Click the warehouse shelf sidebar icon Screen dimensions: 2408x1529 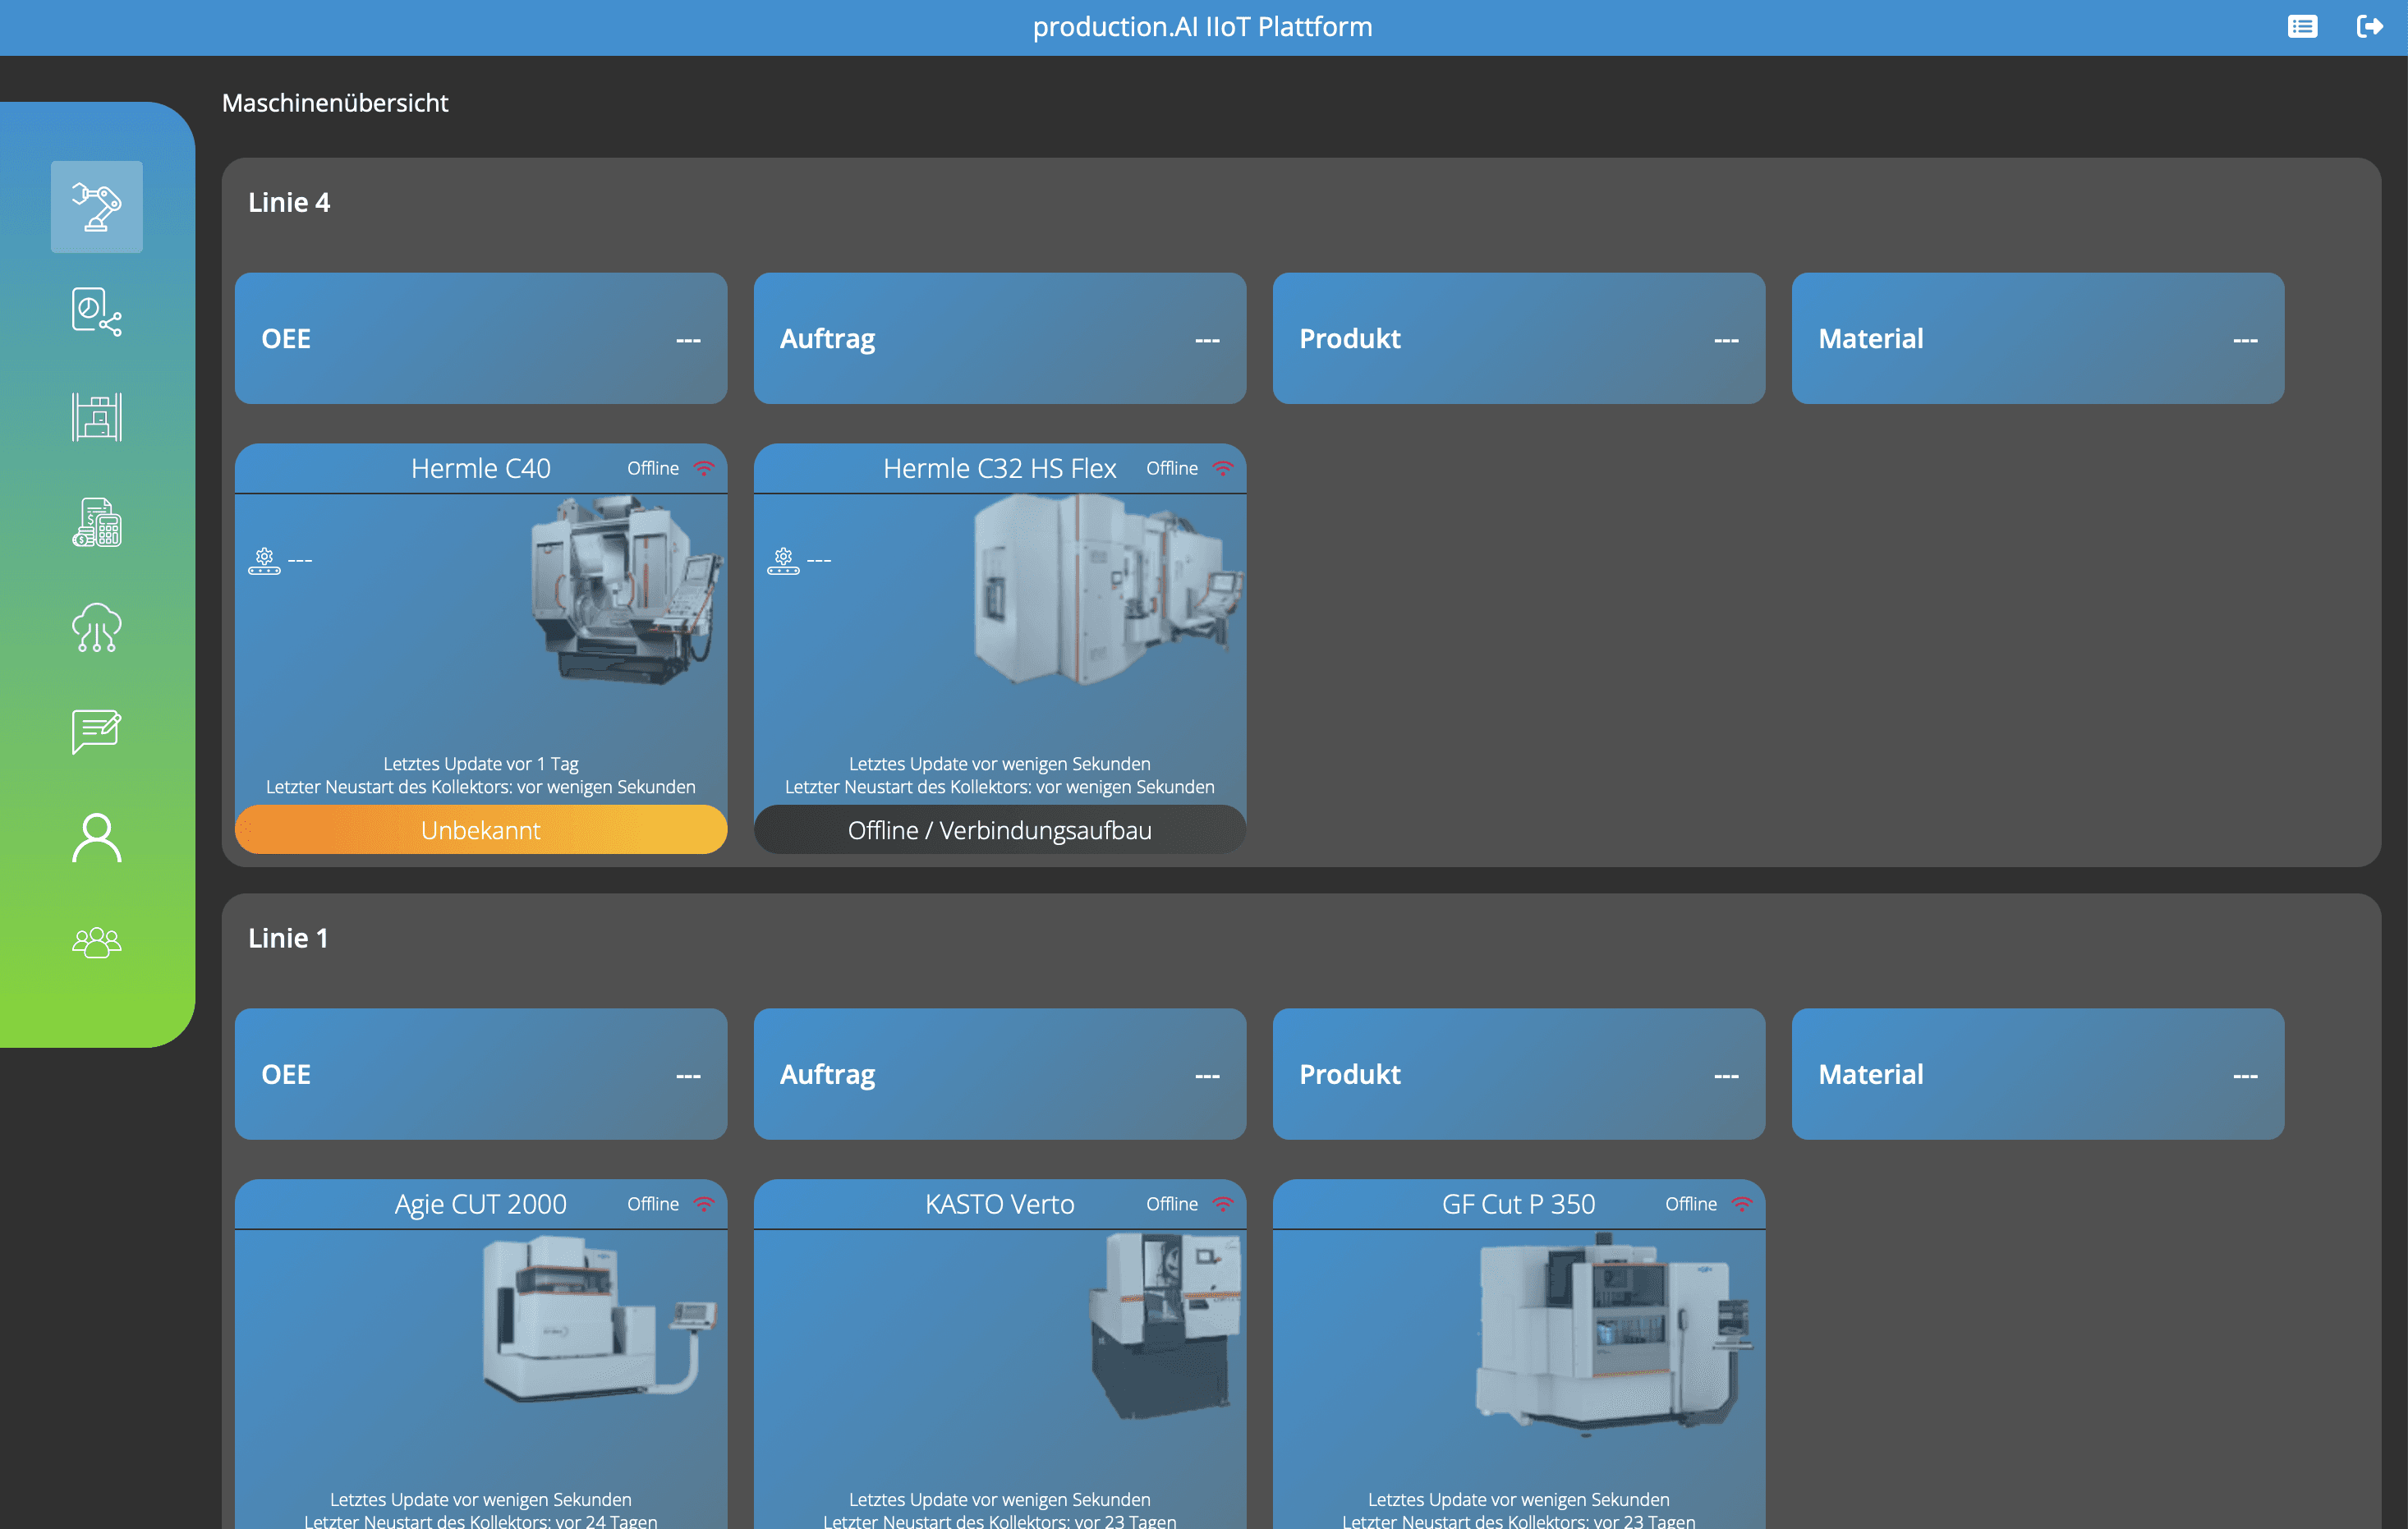(96, 417)
